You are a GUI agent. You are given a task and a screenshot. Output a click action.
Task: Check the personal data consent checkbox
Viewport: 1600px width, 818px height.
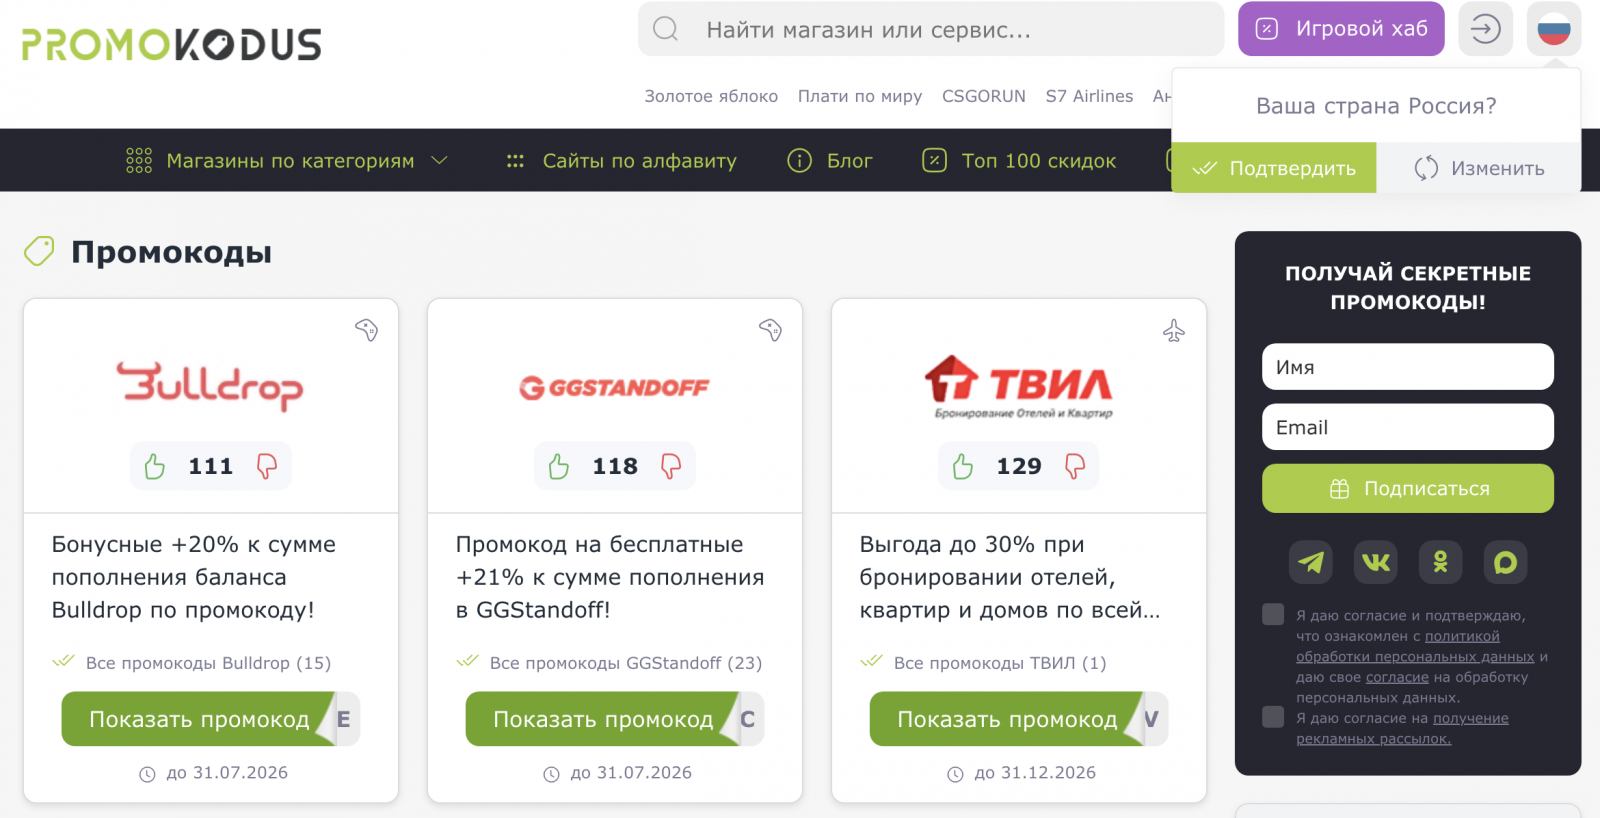pyautogui.click(x=1273, y=614)
